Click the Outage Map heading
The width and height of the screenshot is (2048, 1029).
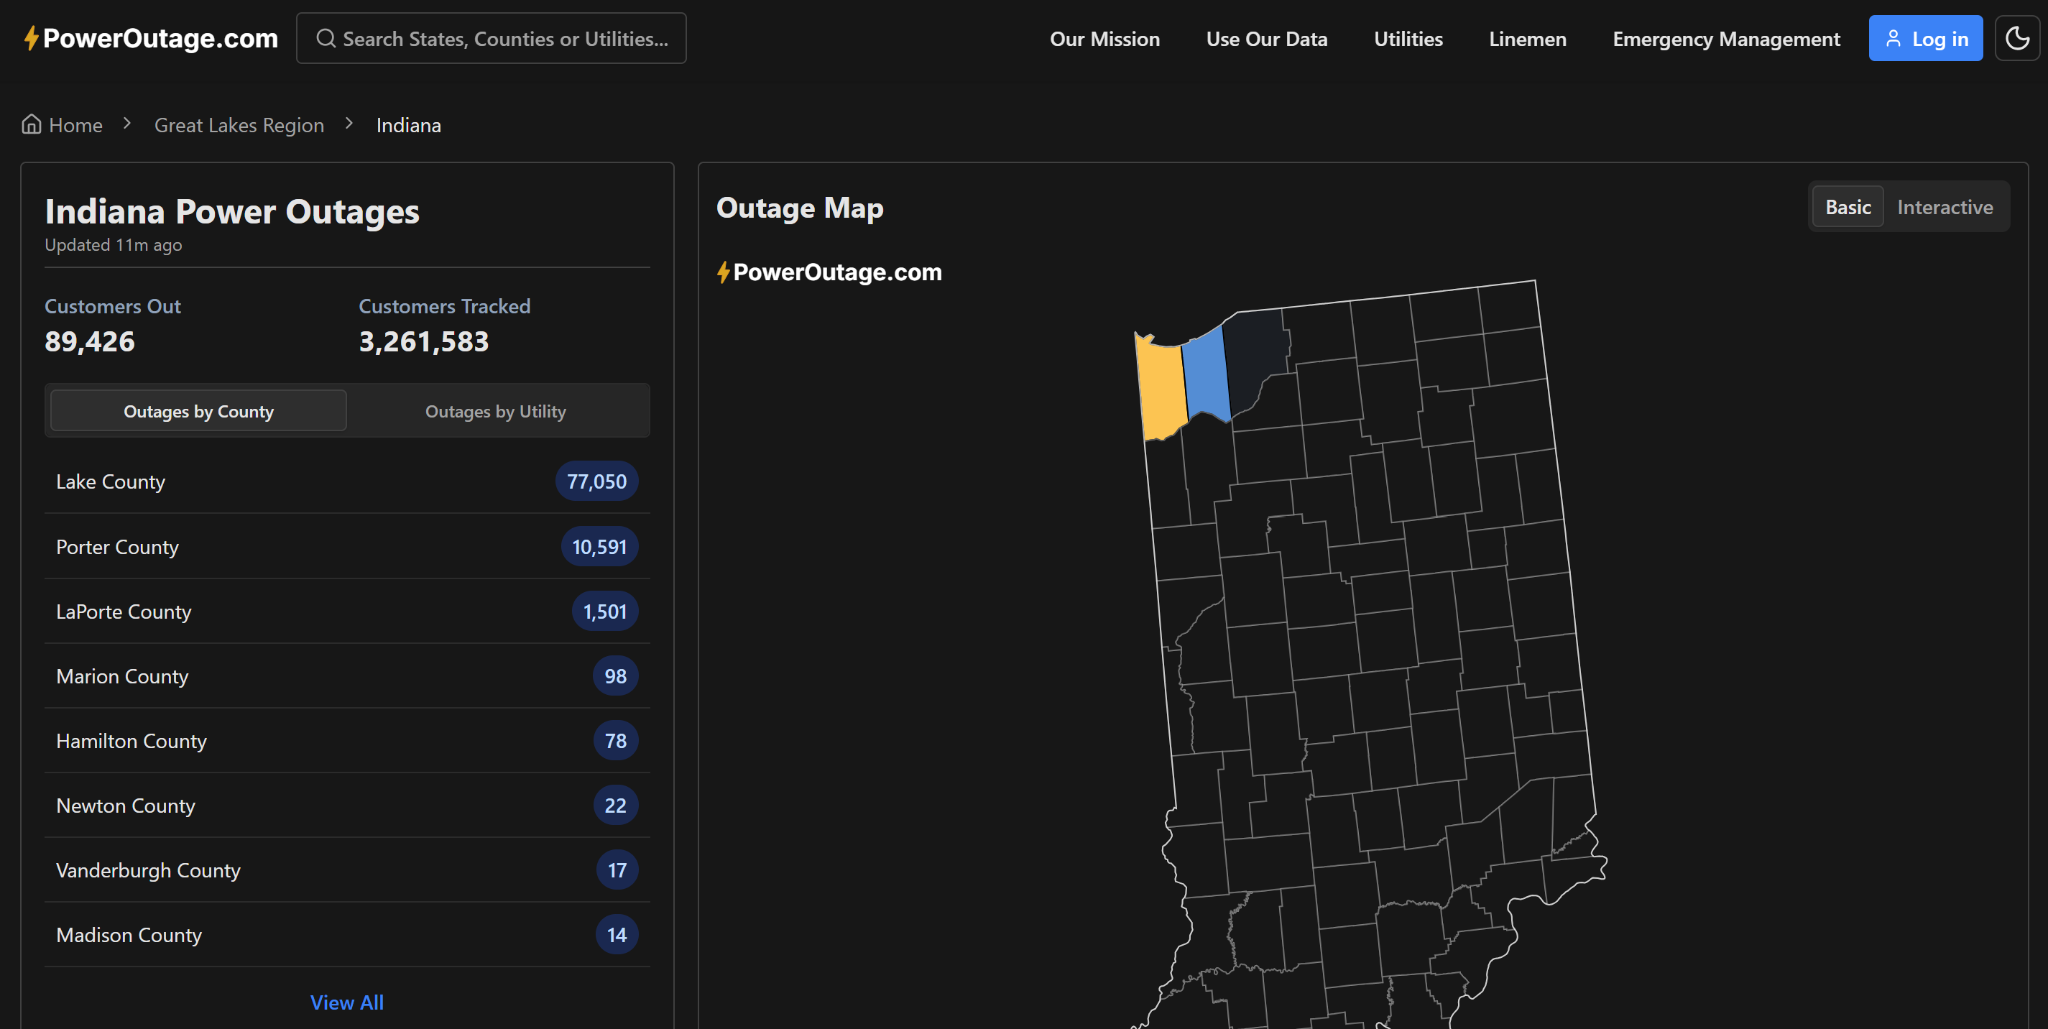pyautogui.click(x=800, y=208)
